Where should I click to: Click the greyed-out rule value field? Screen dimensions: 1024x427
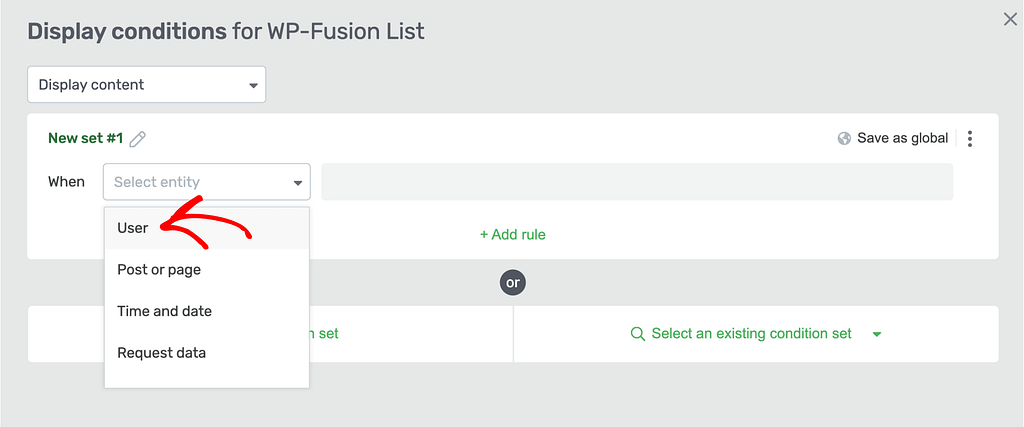tap(637, 182)
